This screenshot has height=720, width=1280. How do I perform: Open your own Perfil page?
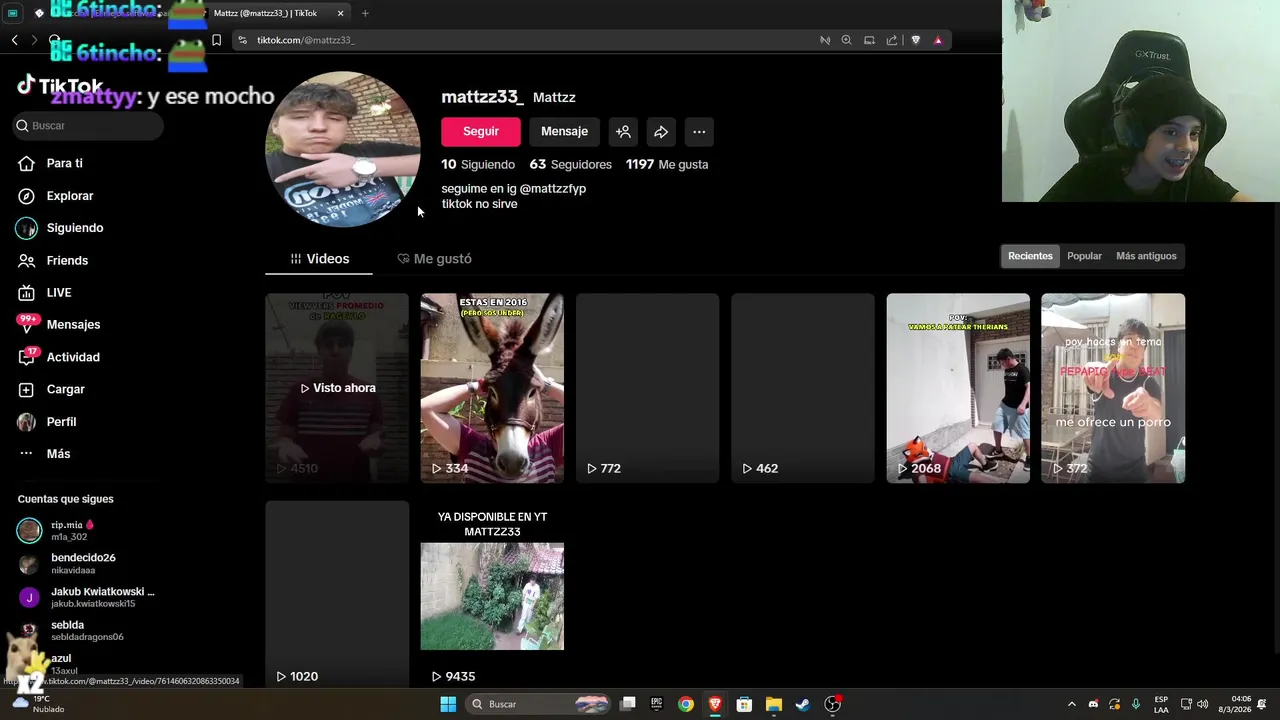[x=61, y=422]
